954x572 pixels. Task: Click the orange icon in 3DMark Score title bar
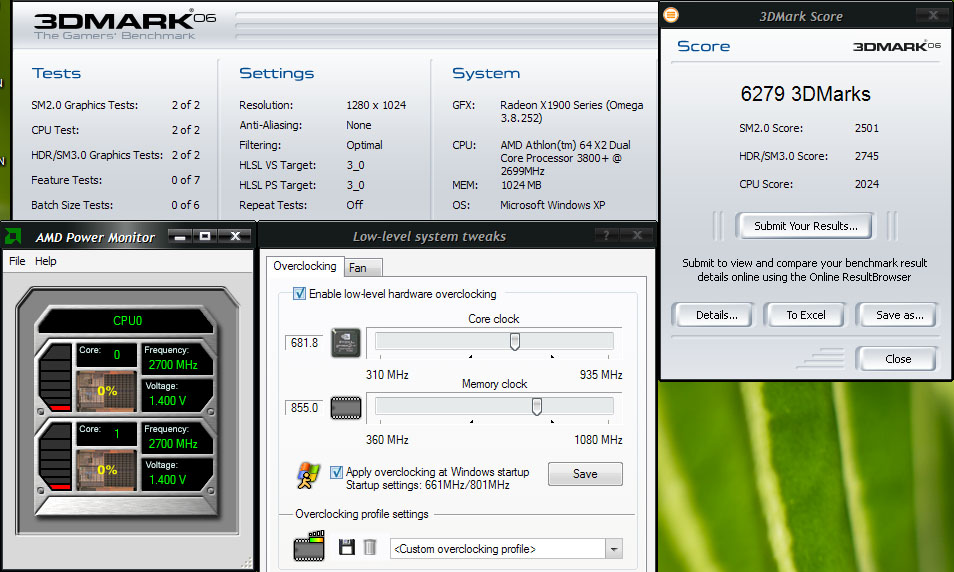[671, 15]
